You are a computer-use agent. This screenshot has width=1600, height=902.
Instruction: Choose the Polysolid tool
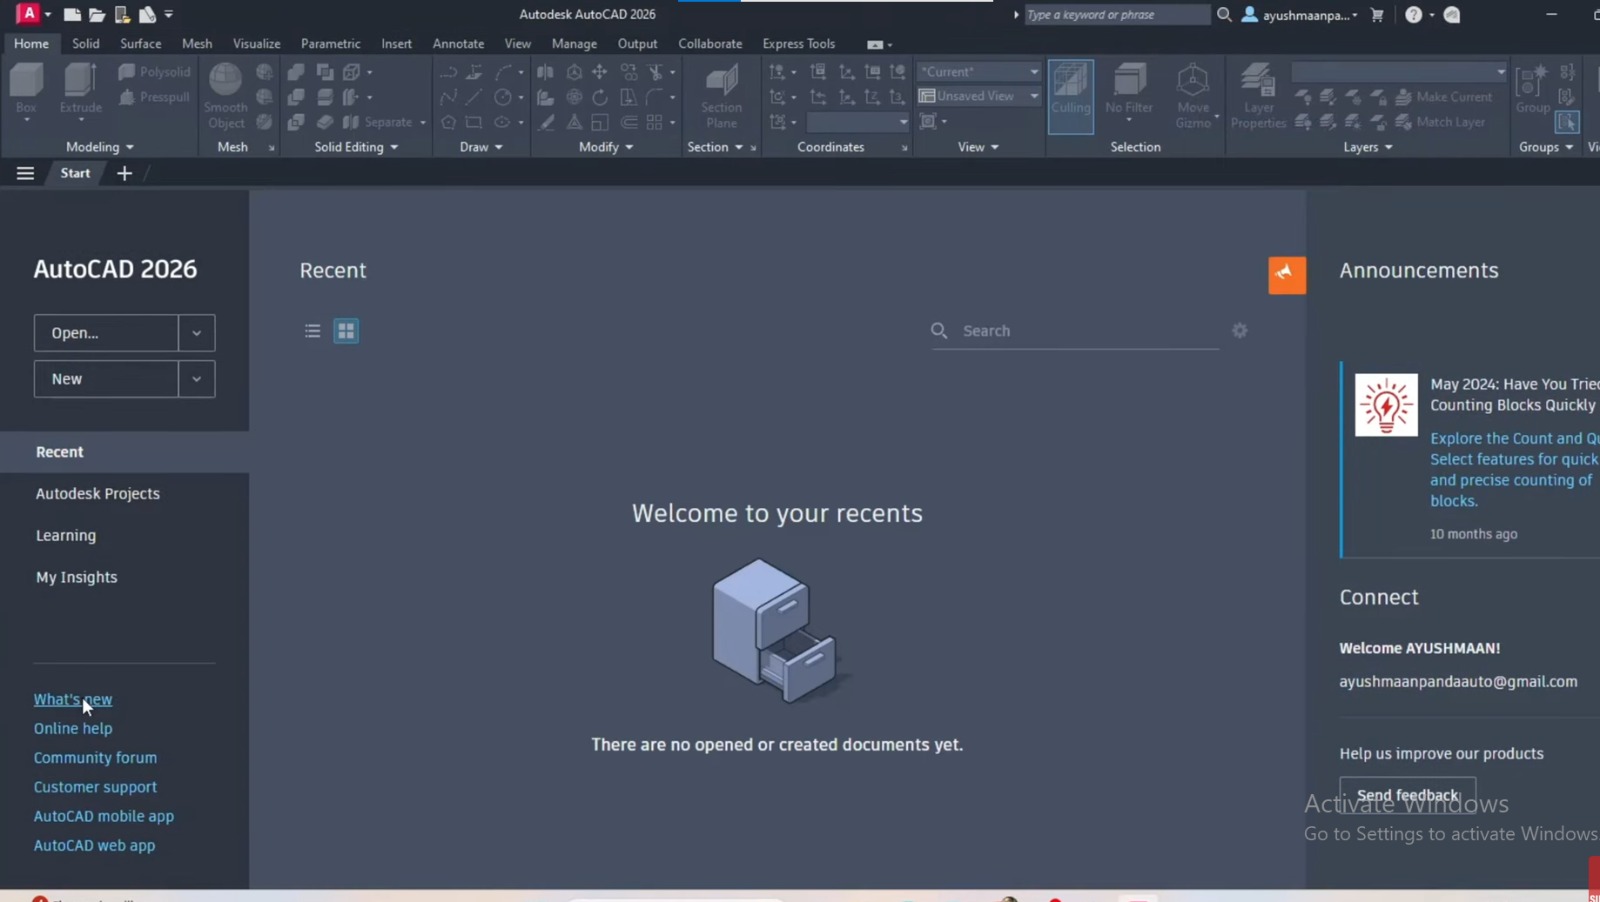pos(155,72)
